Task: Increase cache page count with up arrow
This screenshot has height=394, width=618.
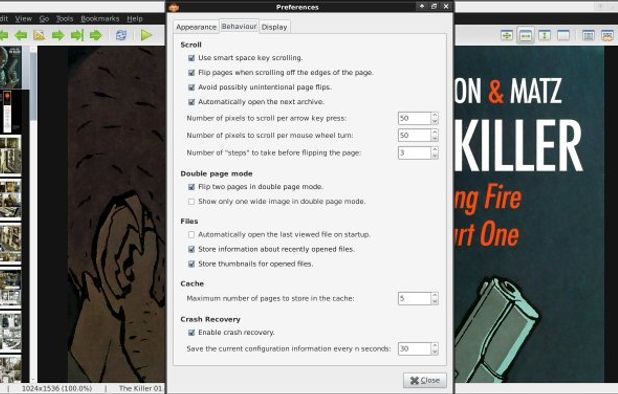Action: [x=435, y=295]
